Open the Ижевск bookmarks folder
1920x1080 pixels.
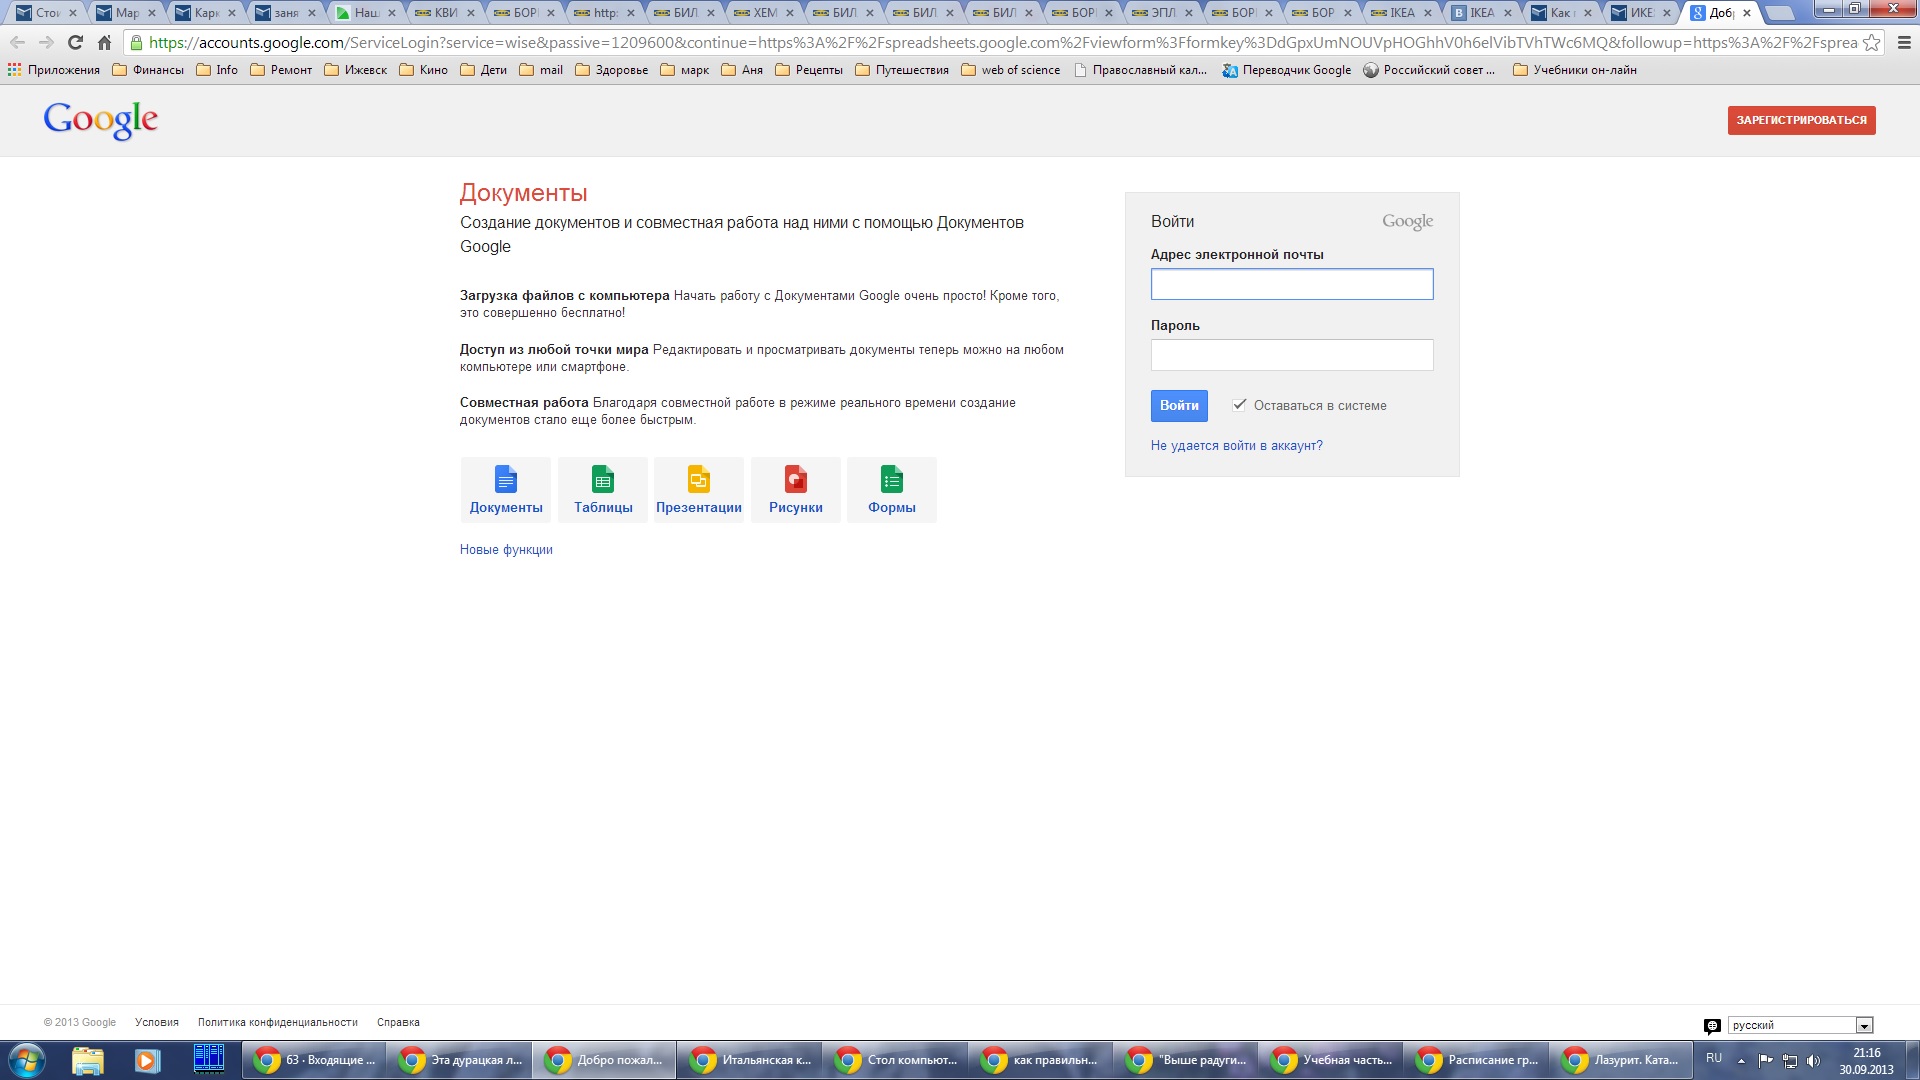[355, 70]
